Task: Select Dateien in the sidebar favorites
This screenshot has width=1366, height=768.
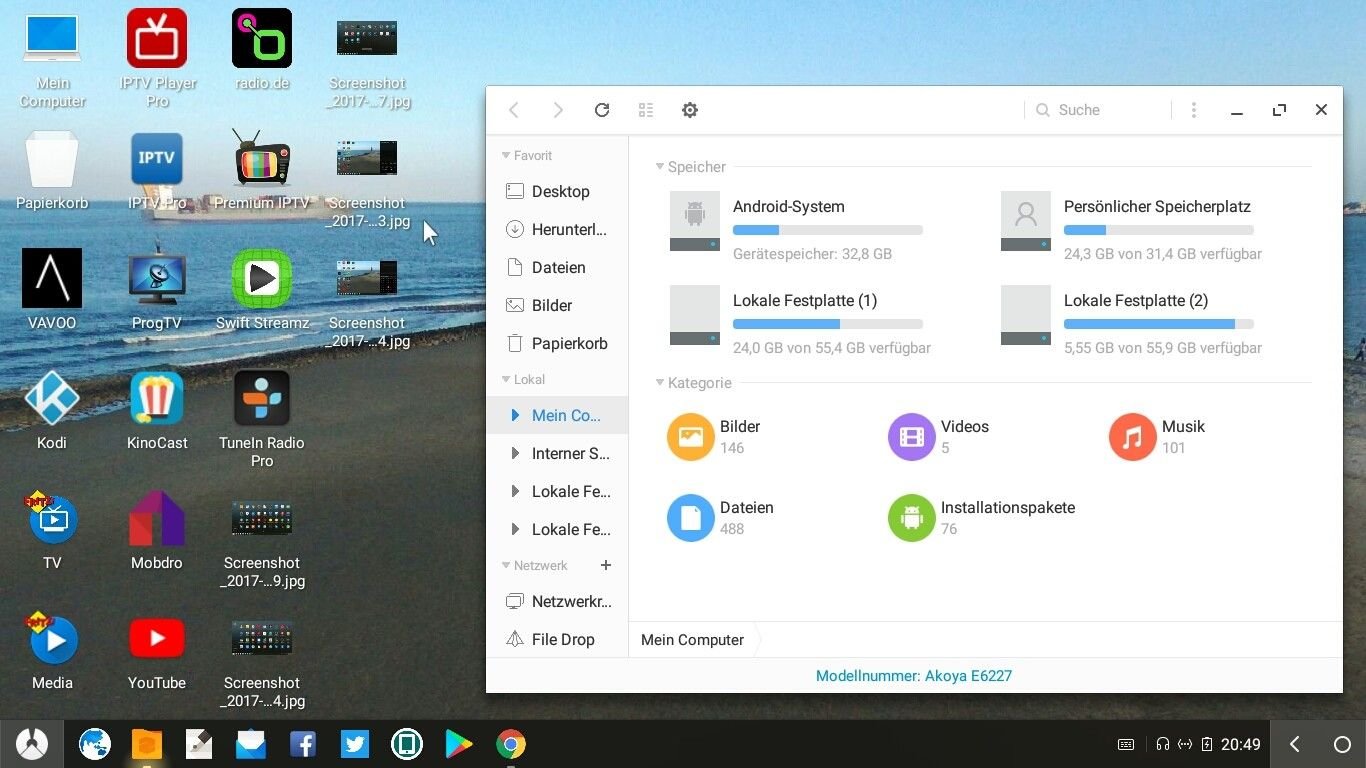Action: [557, 267]
